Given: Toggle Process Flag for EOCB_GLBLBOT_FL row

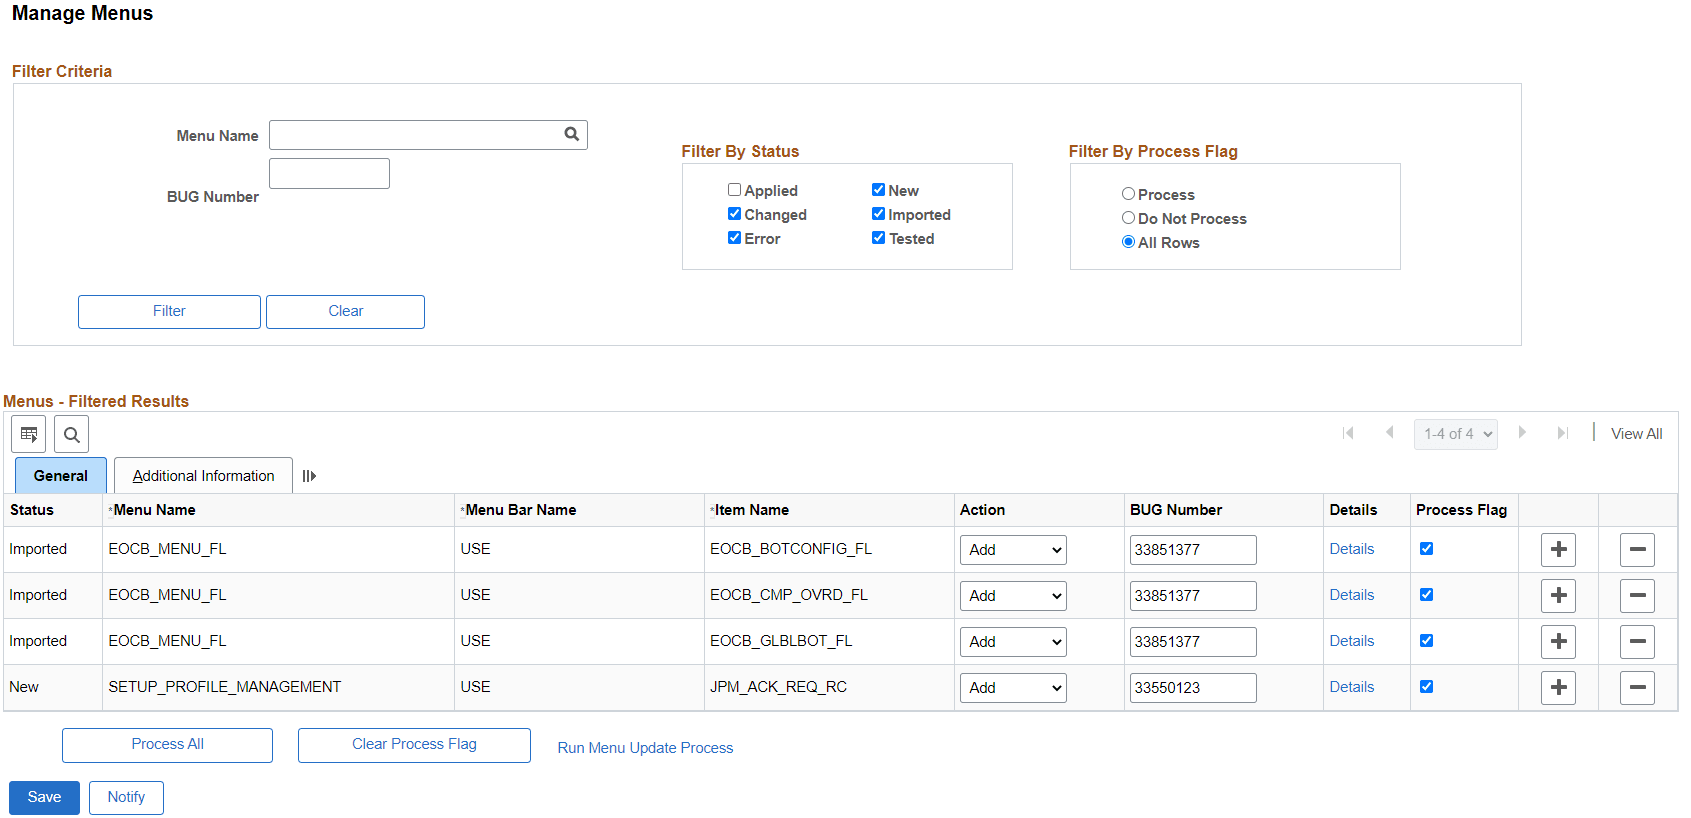Looking at the screenshot, I should 1426,640.
